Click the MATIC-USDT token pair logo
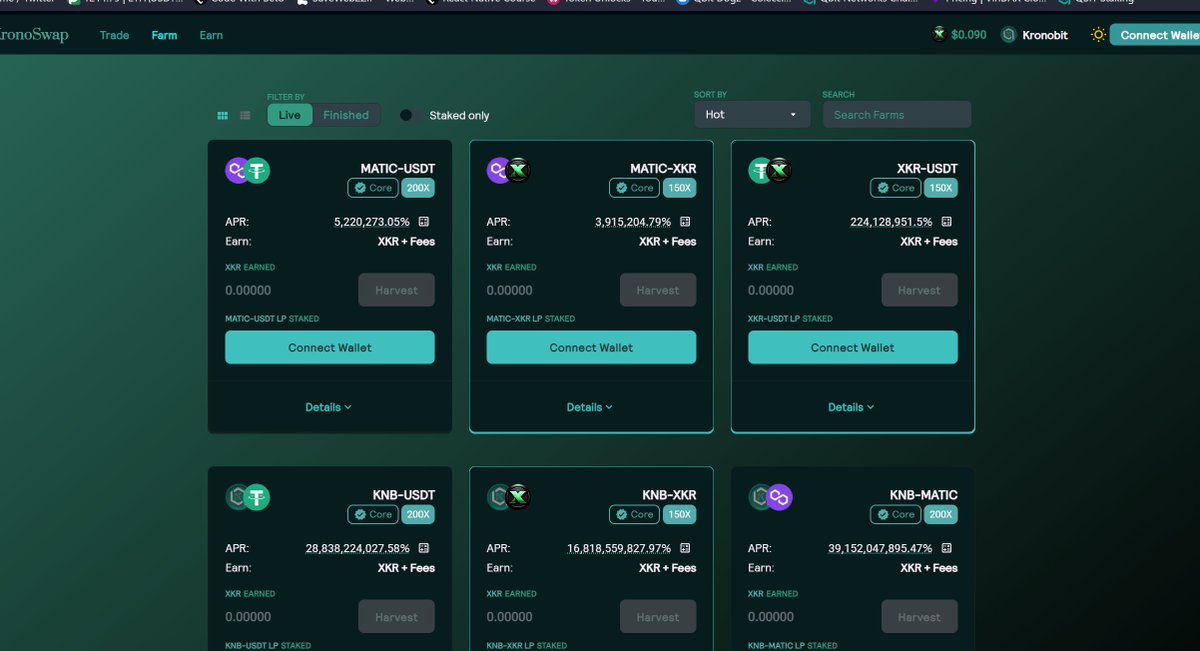Screen dimensions: 1200x651 click(x=248, y=171)
